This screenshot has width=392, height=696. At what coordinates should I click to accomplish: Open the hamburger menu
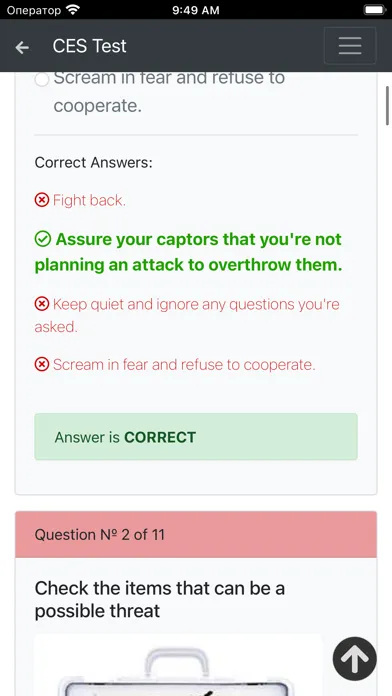click(350, 46)
